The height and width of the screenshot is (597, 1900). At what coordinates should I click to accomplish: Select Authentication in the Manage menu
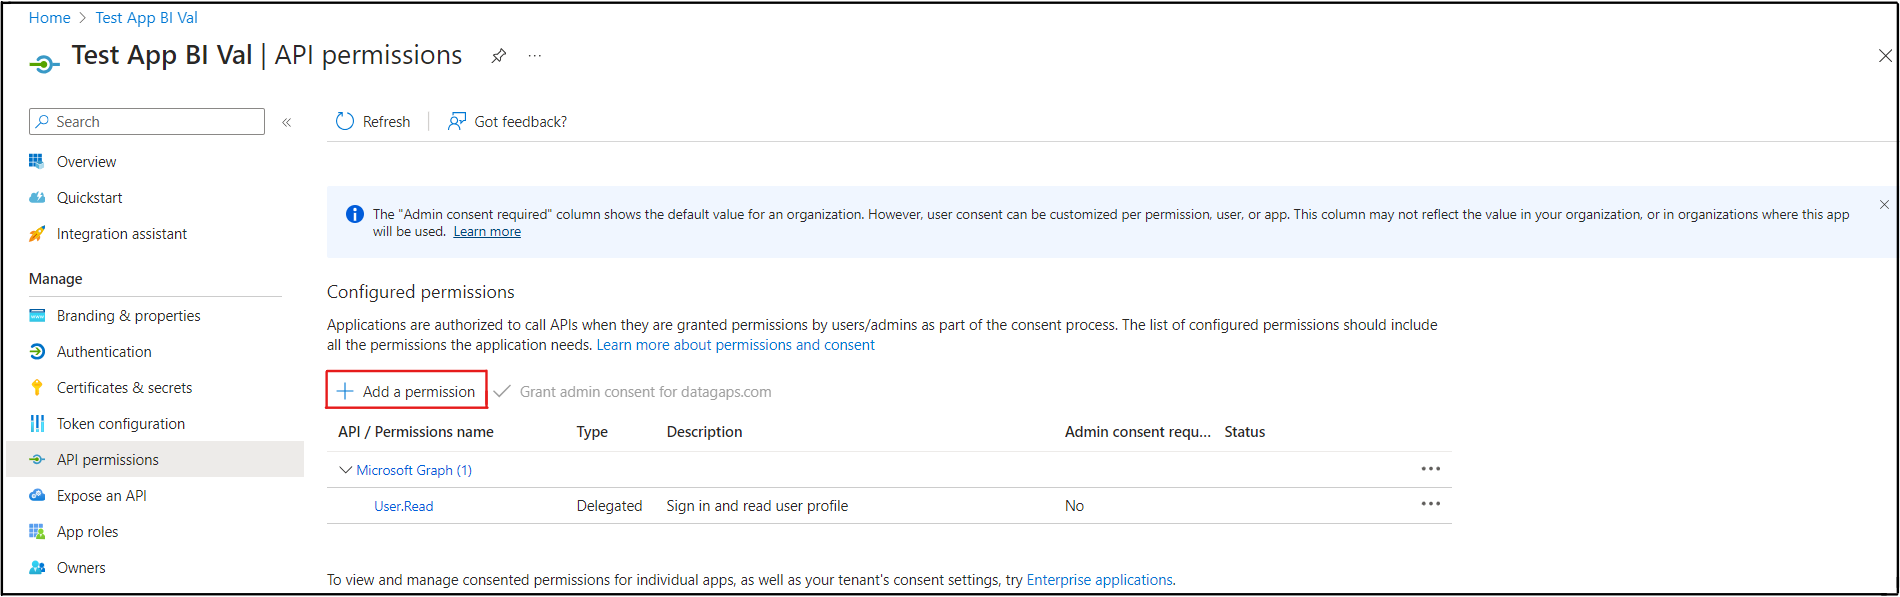(104, 352)
